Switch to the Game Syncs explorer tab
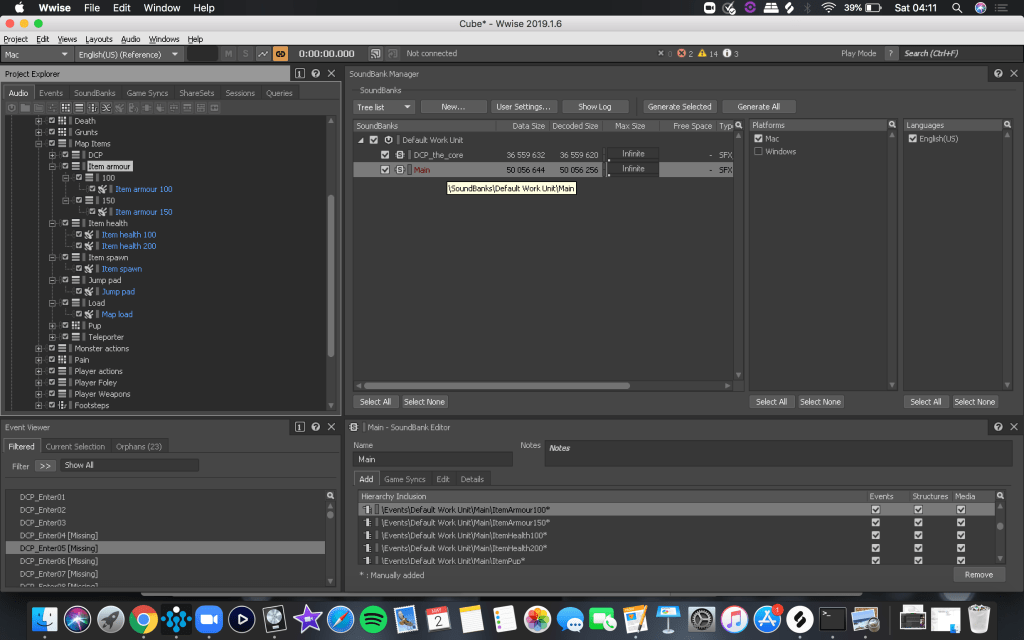 [x=147, y=93]
